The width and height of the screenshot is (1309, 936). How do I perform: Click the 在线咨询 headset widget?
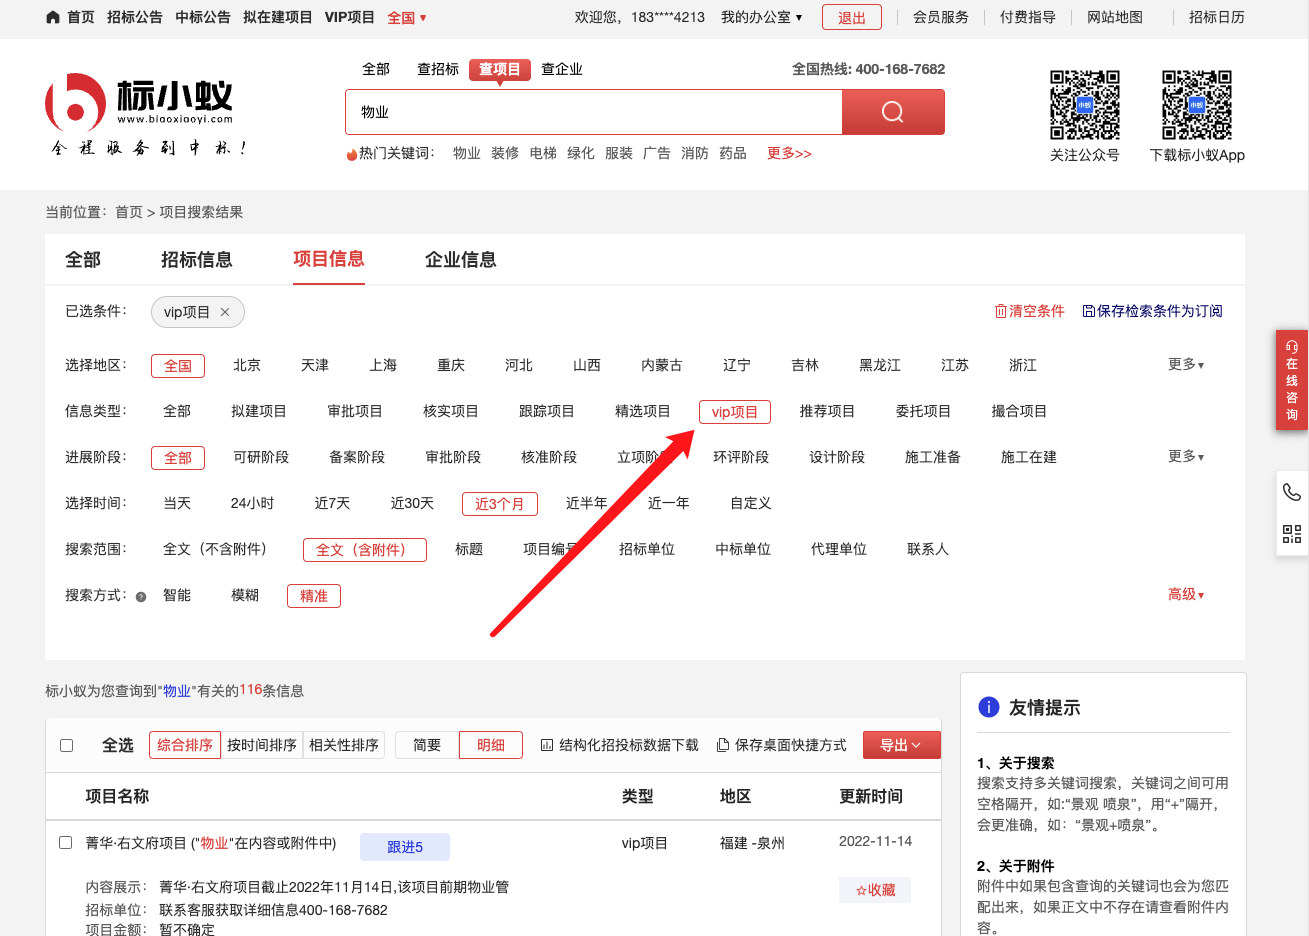(x=1292, y=380)
